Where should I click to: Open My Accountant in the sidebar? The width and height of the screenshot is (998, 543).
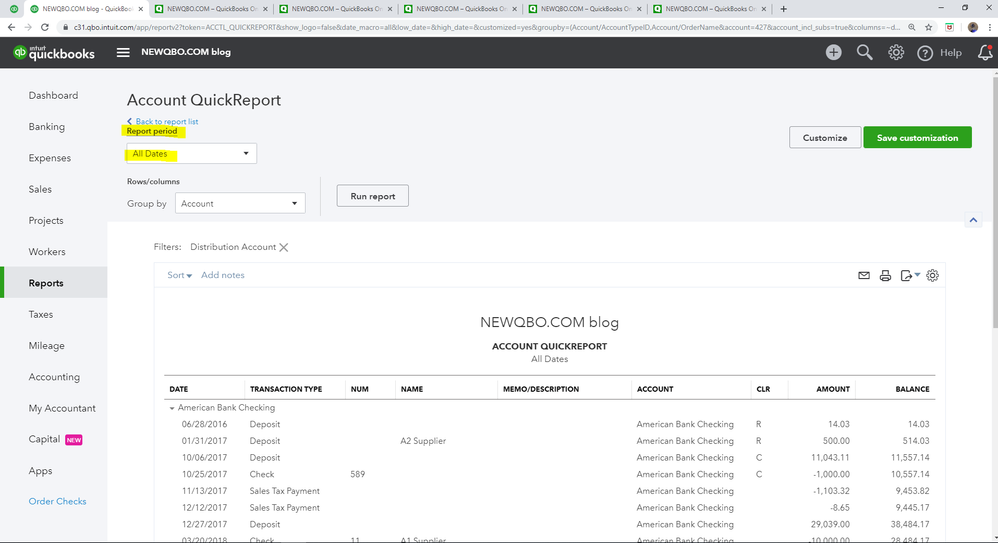tap(62, 408)
